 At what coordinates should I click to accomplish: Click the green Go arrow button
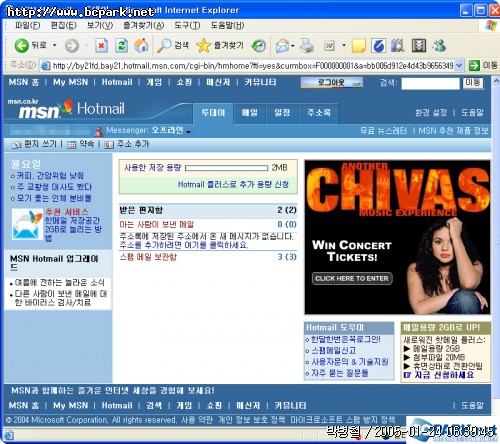(x=474, y=65)
